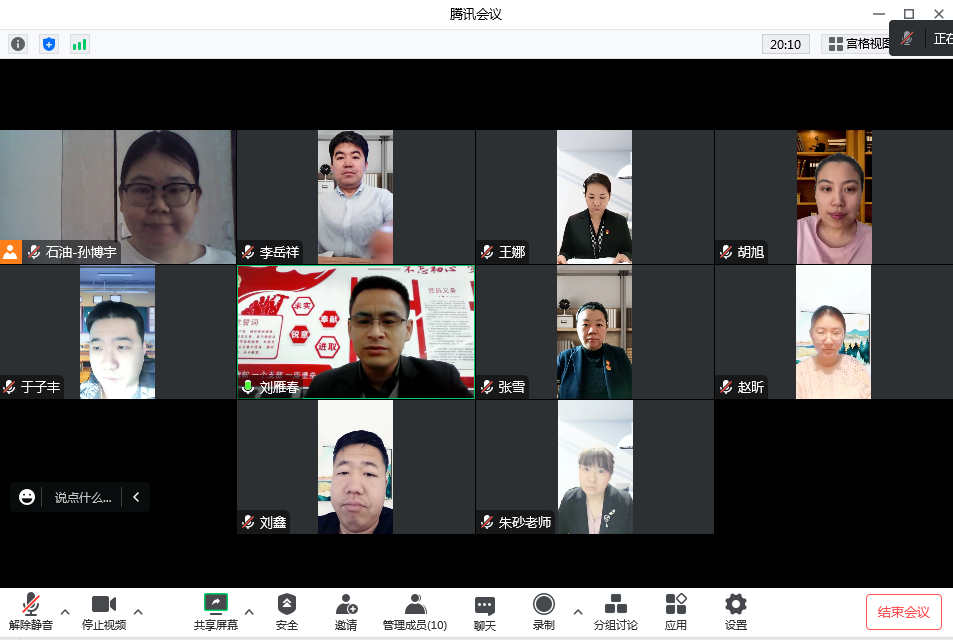Image resolution: width=953 pixels, height=640 pixels.
Task: Open the 聊天 chat panel
Action: pyautogui.click(x=485, y=611)
